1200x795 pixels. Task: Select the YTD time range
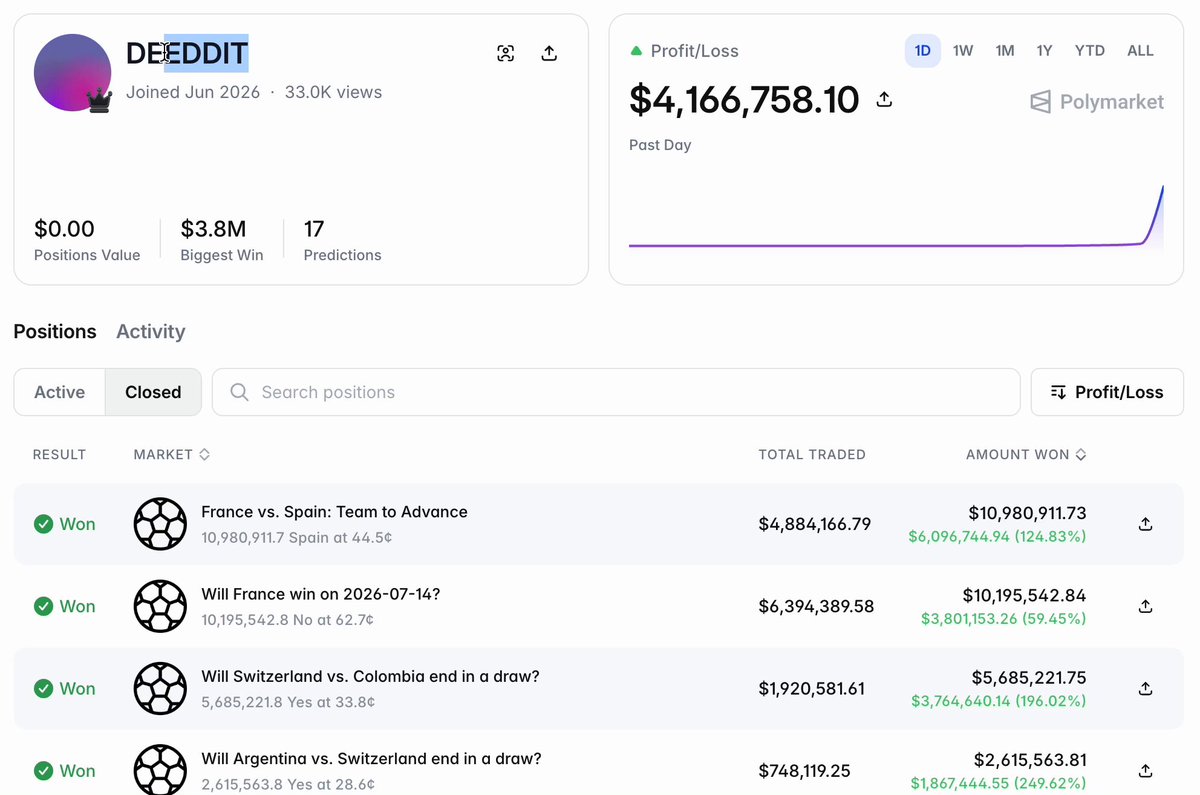coord(1090,50)
